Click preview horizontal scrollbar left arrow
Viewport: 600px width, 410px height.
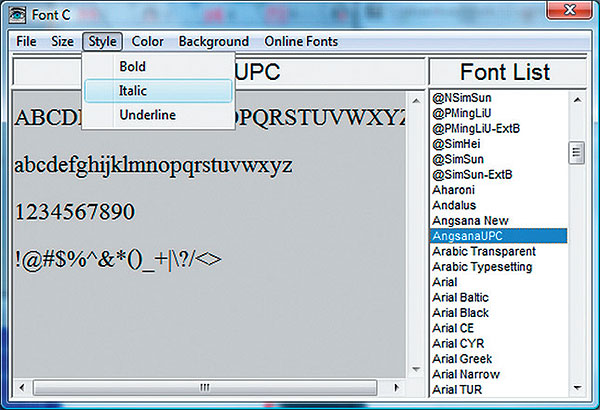pos(22,387)
